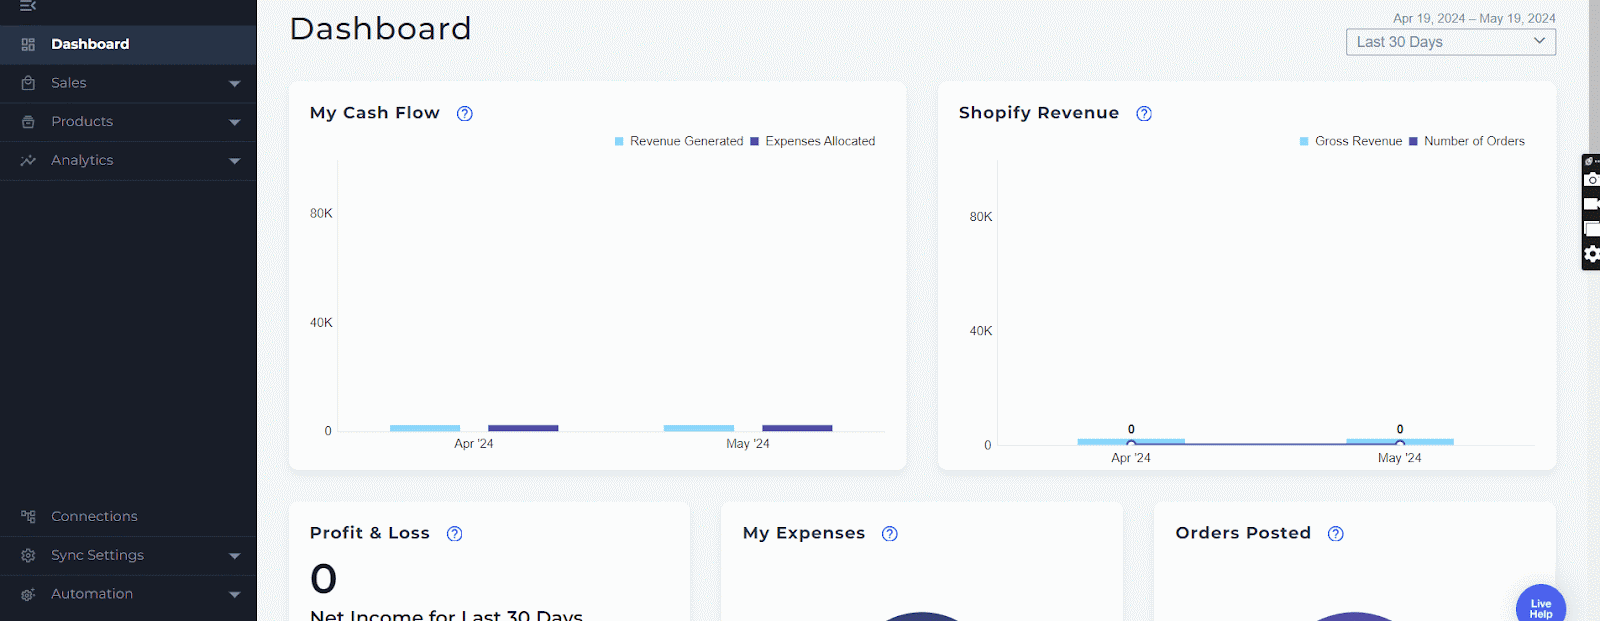
Task: Open the Last 30 Days date range dropdown
Action: point(1450,42)
